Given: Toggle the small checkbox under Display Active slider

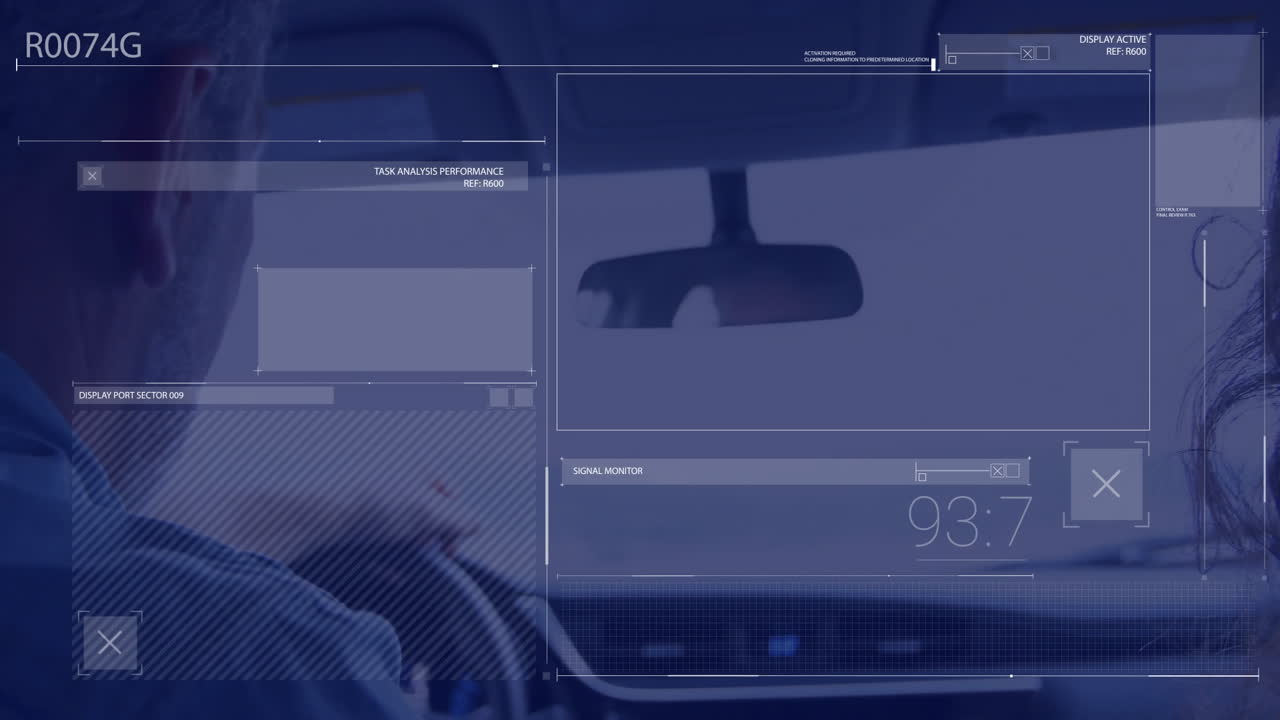Looking at the screenshot, I should point(951,60).
